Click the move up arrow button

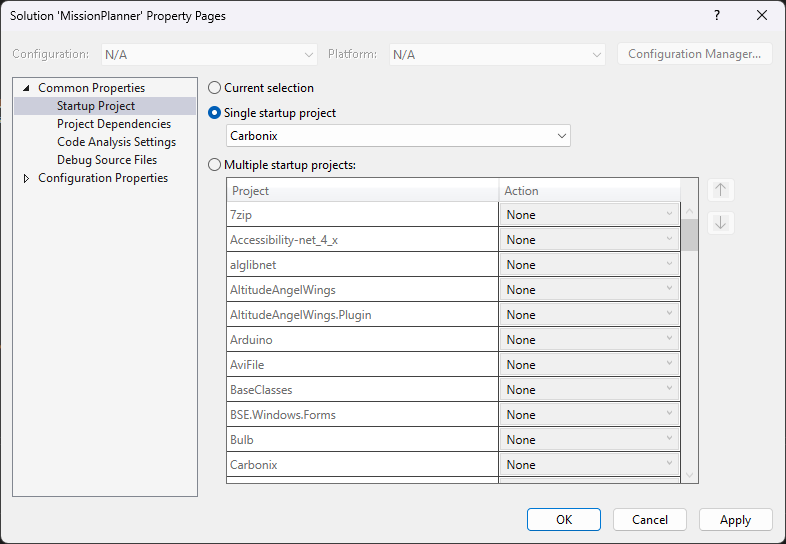click(721, 190)
